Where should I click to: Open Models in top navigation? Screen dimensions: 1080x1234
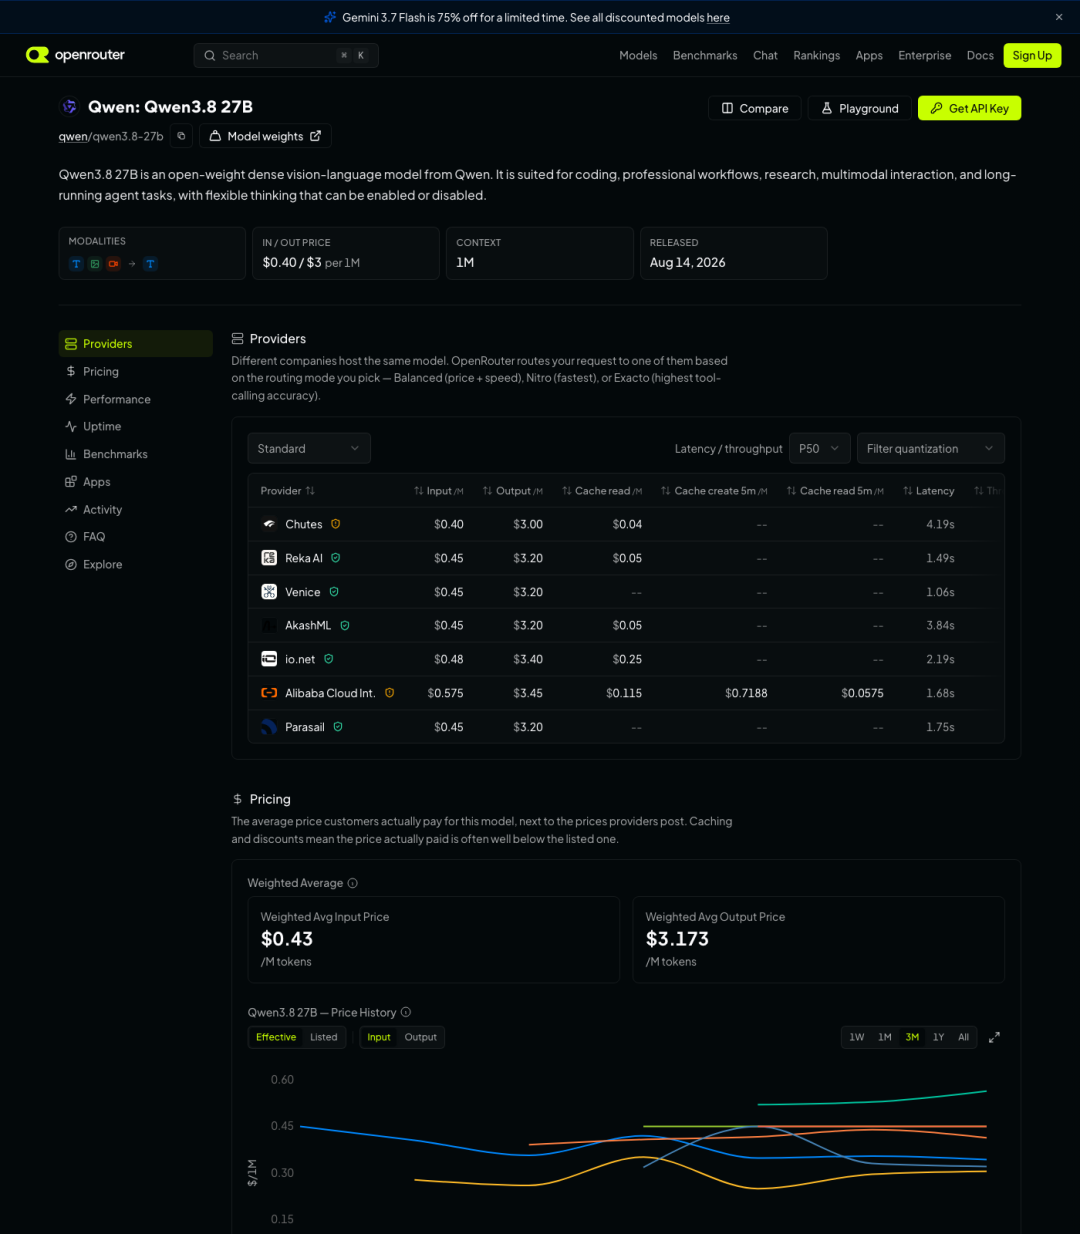[x=638, y=55]
